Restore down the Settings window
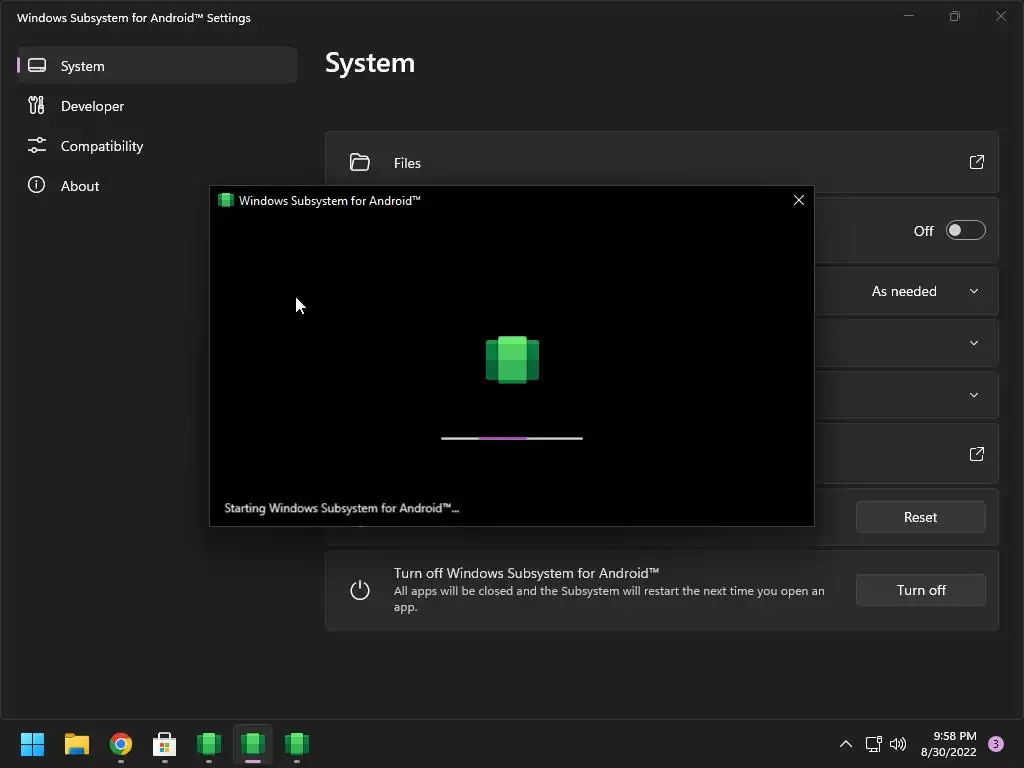This screenshot has width=1024, height=768. (955, 16)
